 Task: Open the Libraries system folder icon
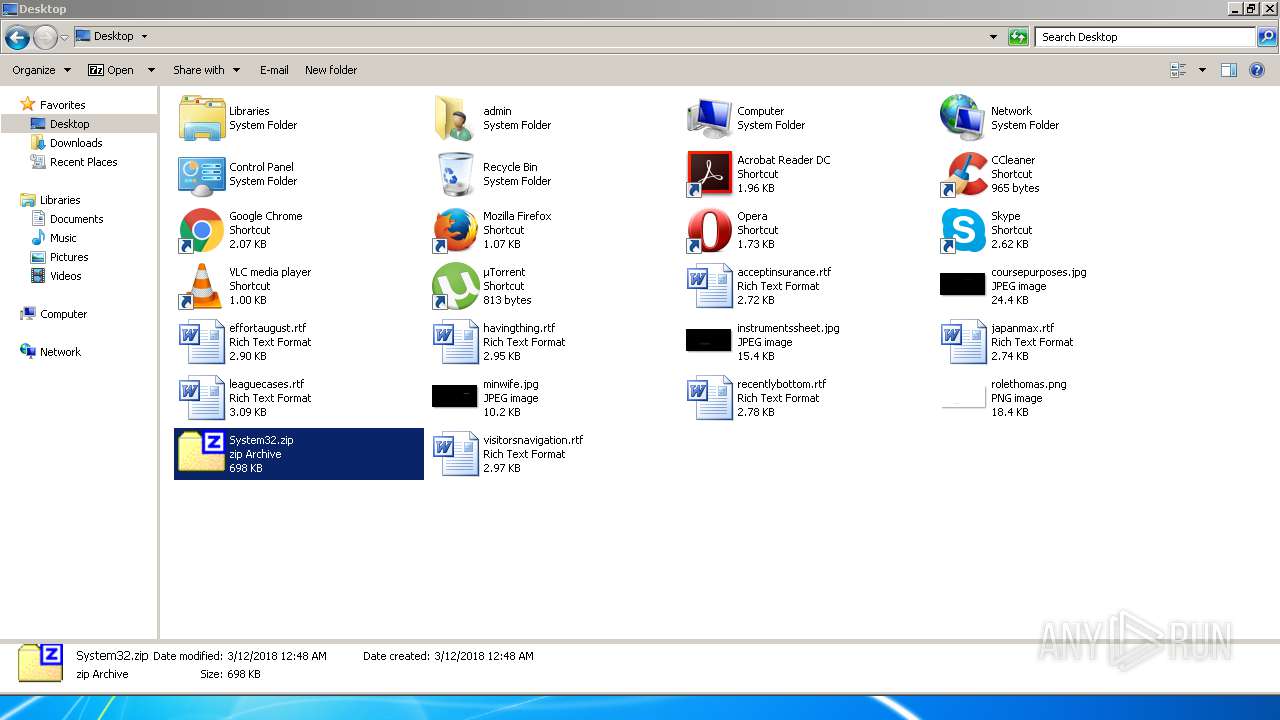(202, 118)
